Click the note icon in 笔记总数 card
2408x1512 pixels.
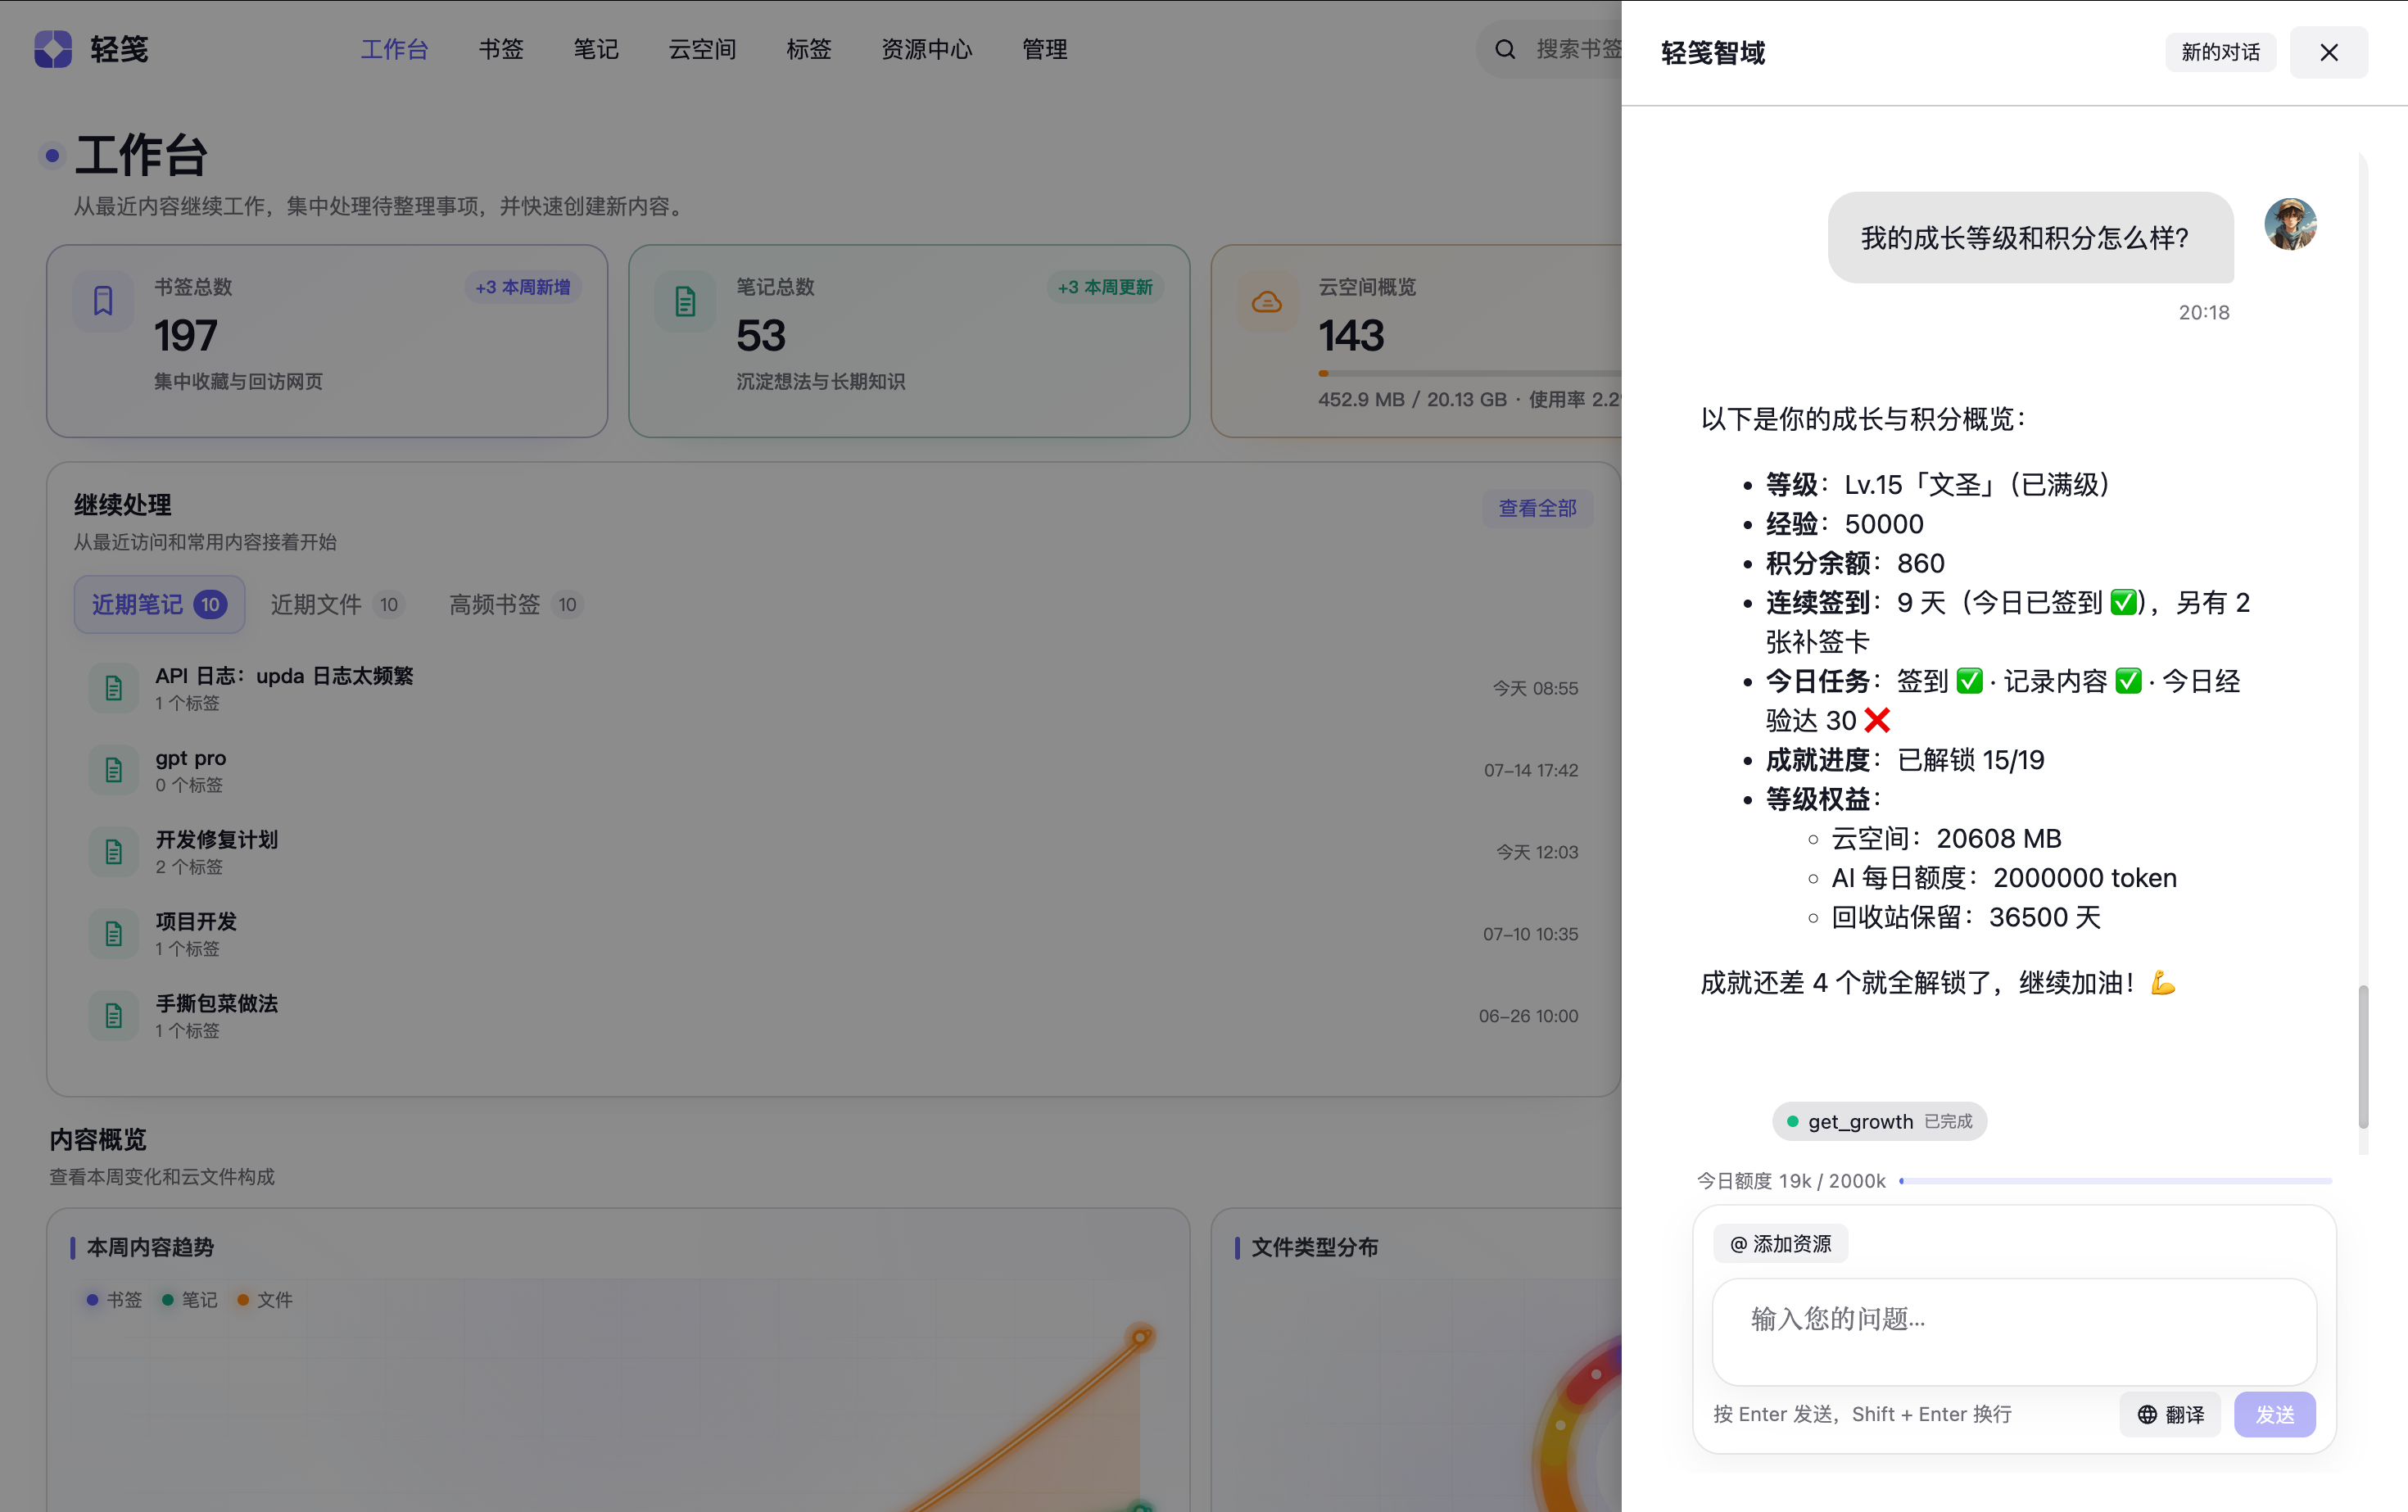[685, 301]
